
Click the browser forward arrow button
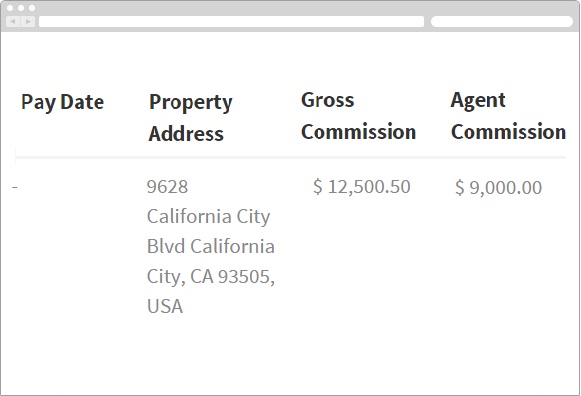(28, 21)
